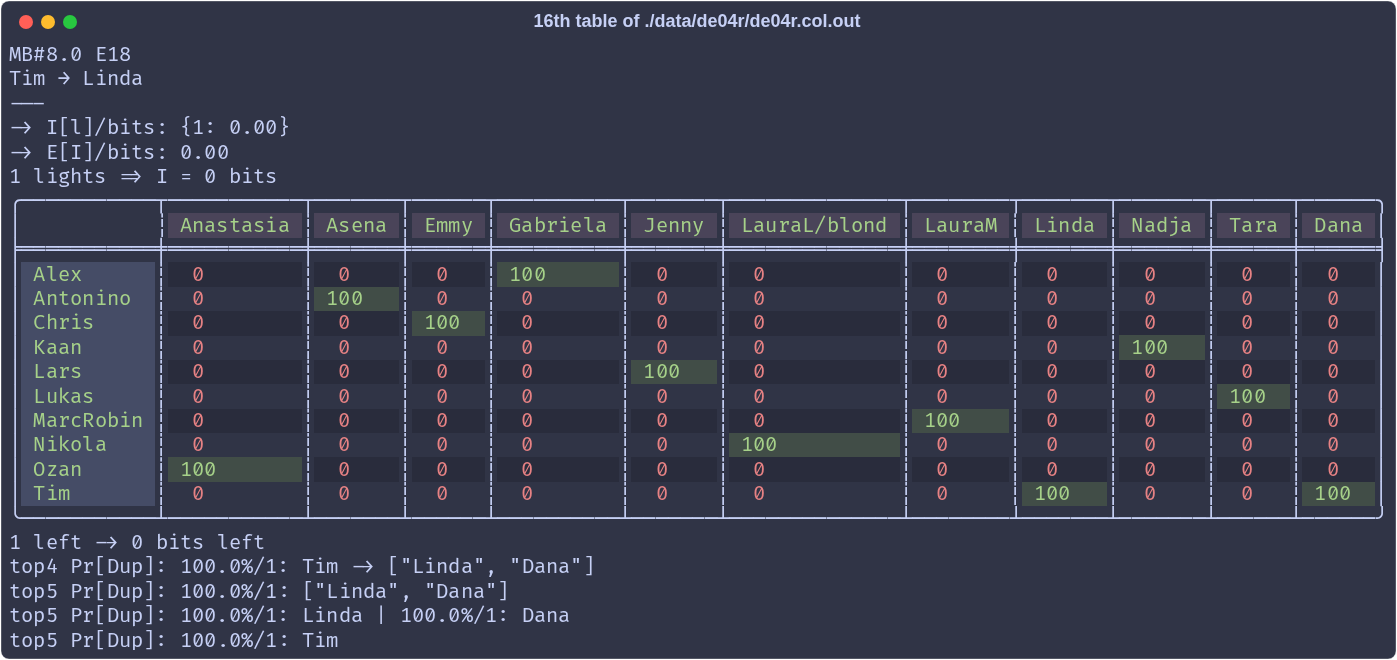Click the Kaan row label
This screenshot has width=1397, height=660.
tap(88, 347)
